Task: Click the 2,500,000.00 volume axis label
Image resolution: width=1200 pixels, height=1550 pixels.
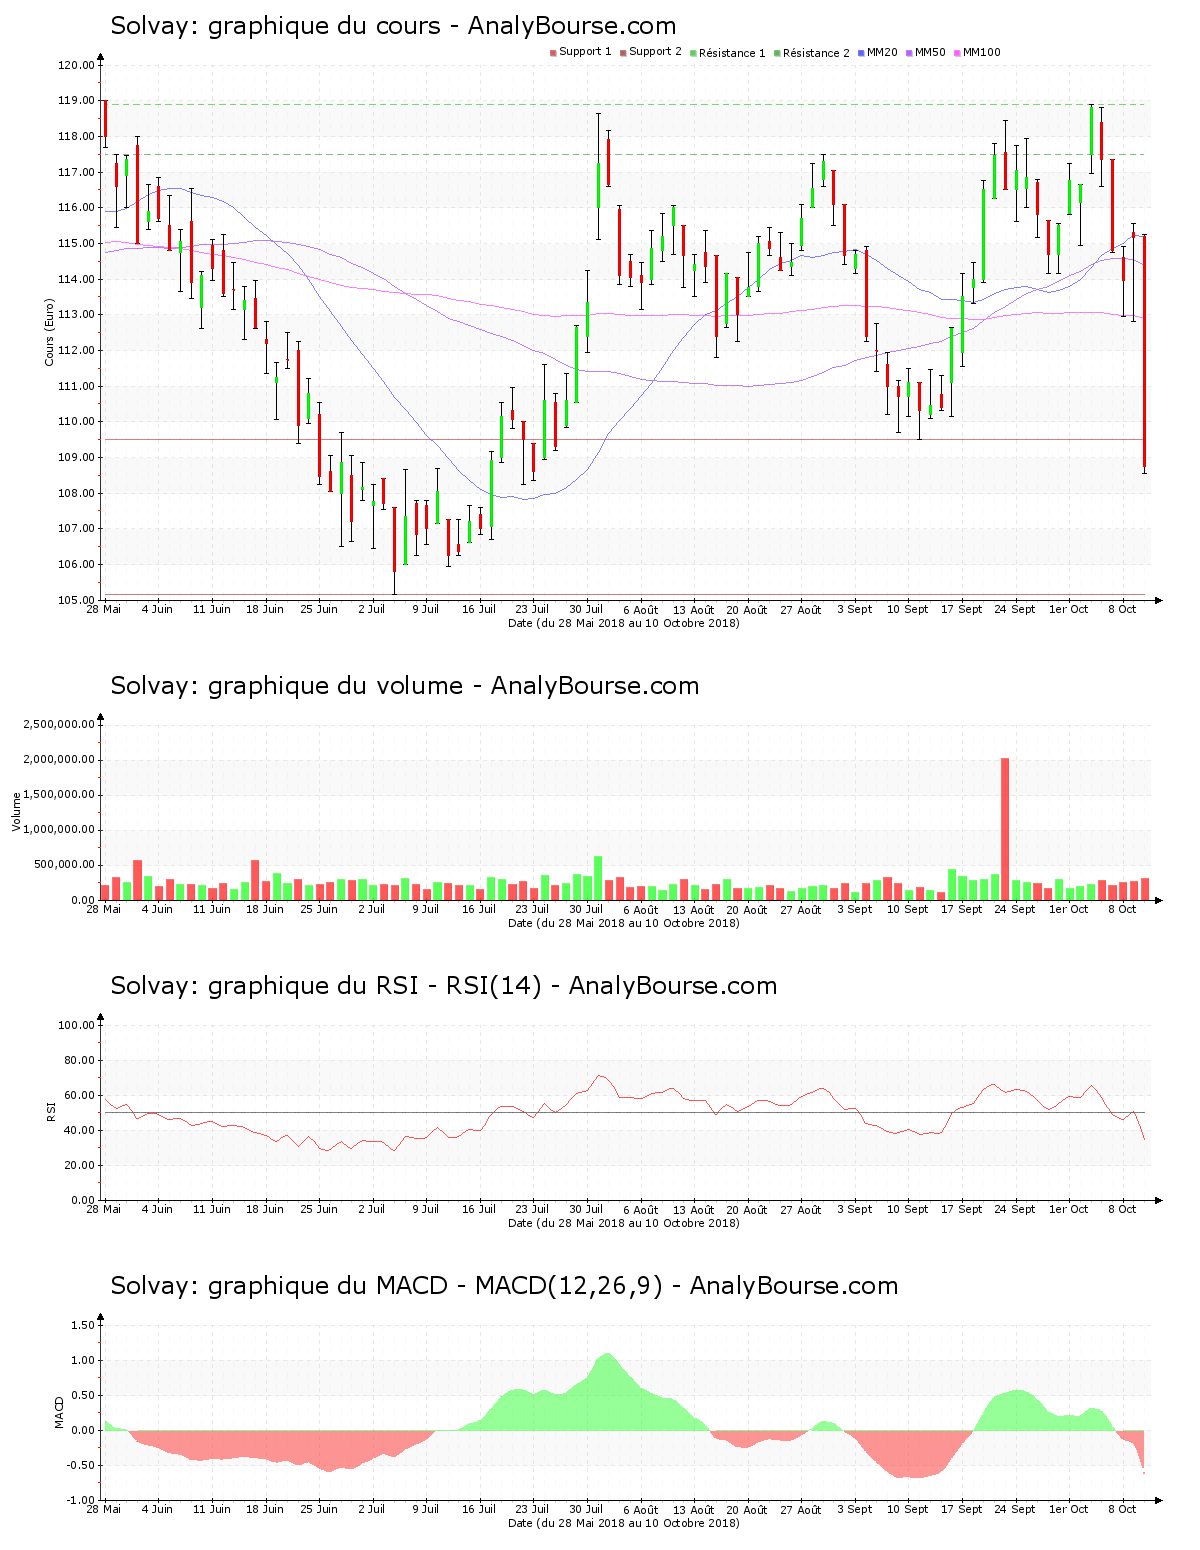Action: point(59,724)
